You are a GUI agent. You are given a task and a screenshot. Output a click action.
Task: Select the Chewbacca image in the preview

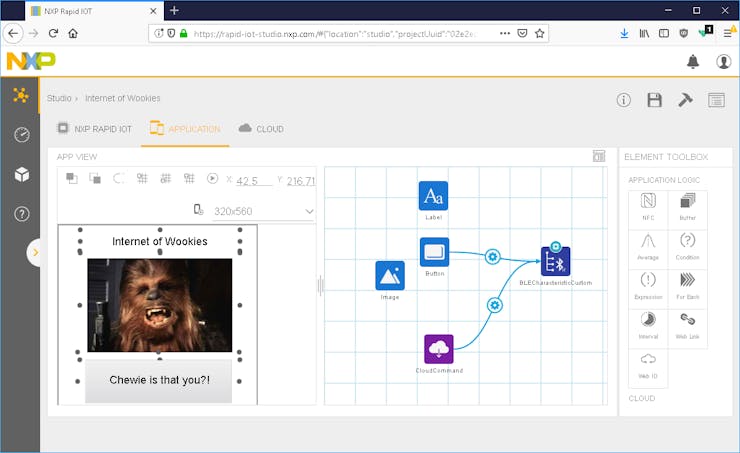[160, 305]
